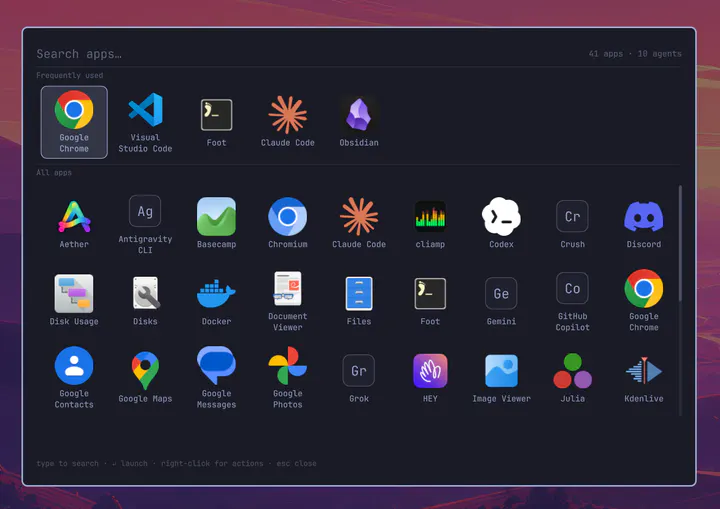Open the Aether app

coord(74,224)
